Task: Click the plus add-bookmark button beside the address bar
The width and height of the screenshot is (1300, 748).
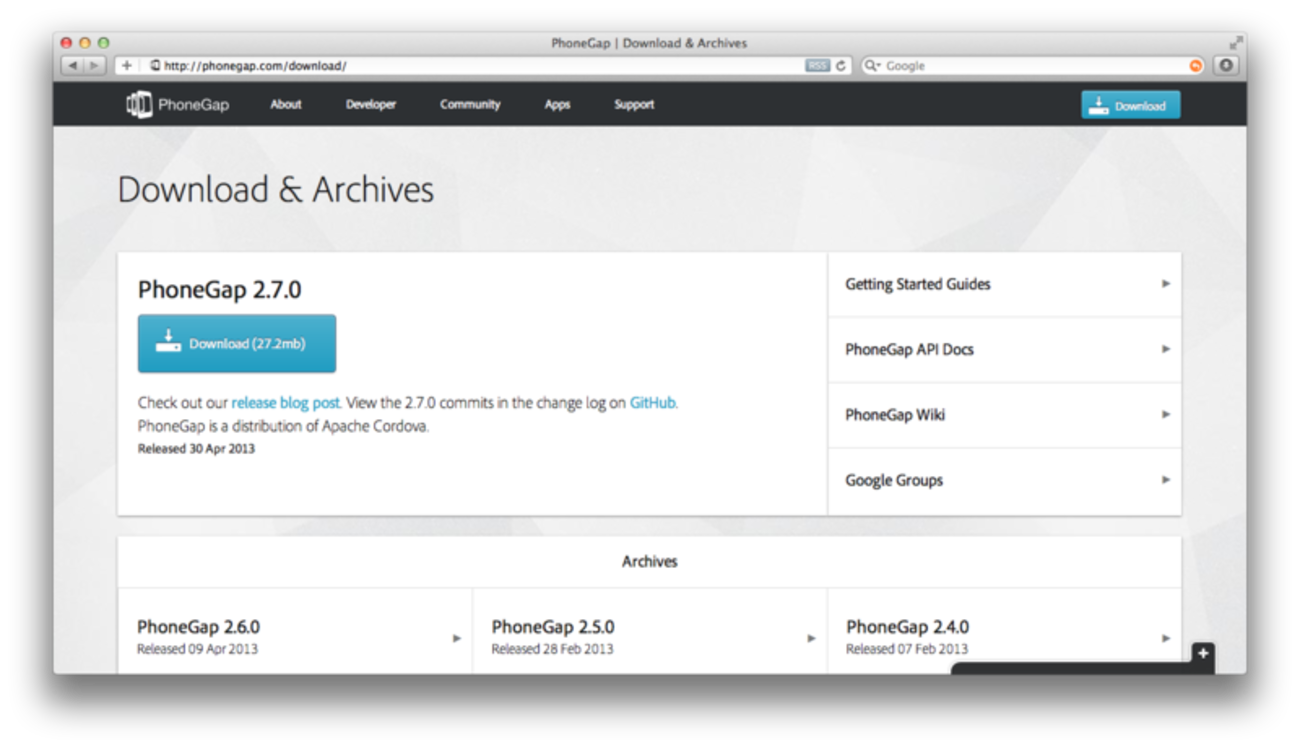Action: tap(127, 66)
